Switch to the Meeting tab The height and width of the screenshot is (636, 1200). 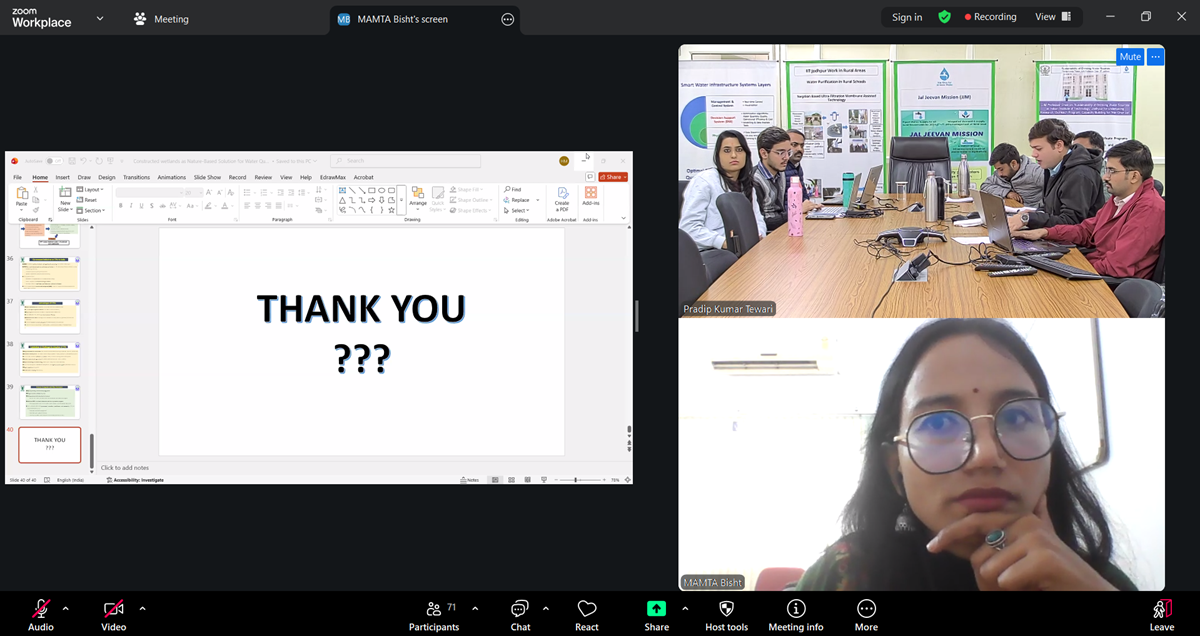pos(161,19)
